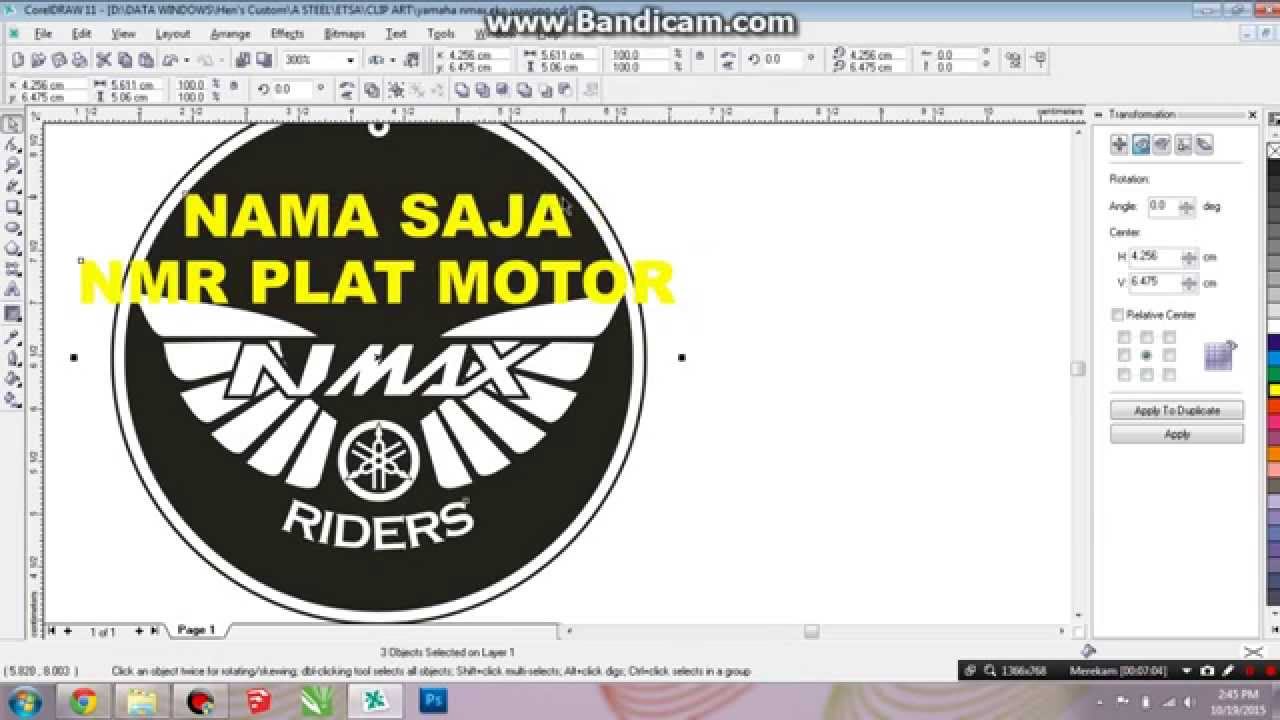This screenshot has height=720, width=1280.
Task: Click the Save icon in the toolbar
Action: 59,60
